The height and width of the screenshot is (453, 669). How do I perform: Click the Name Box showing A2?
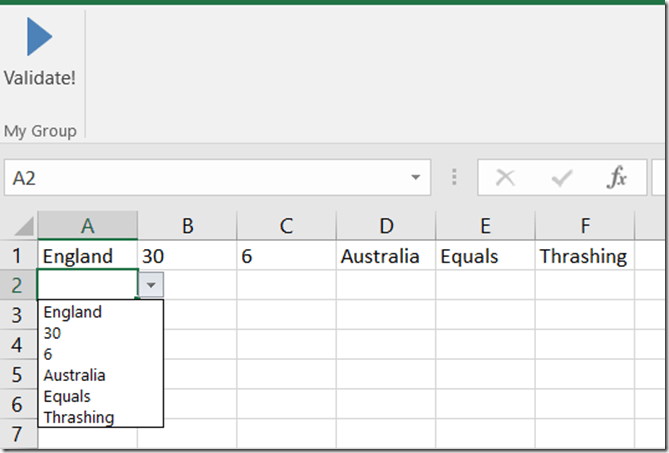tap(200, 179)
